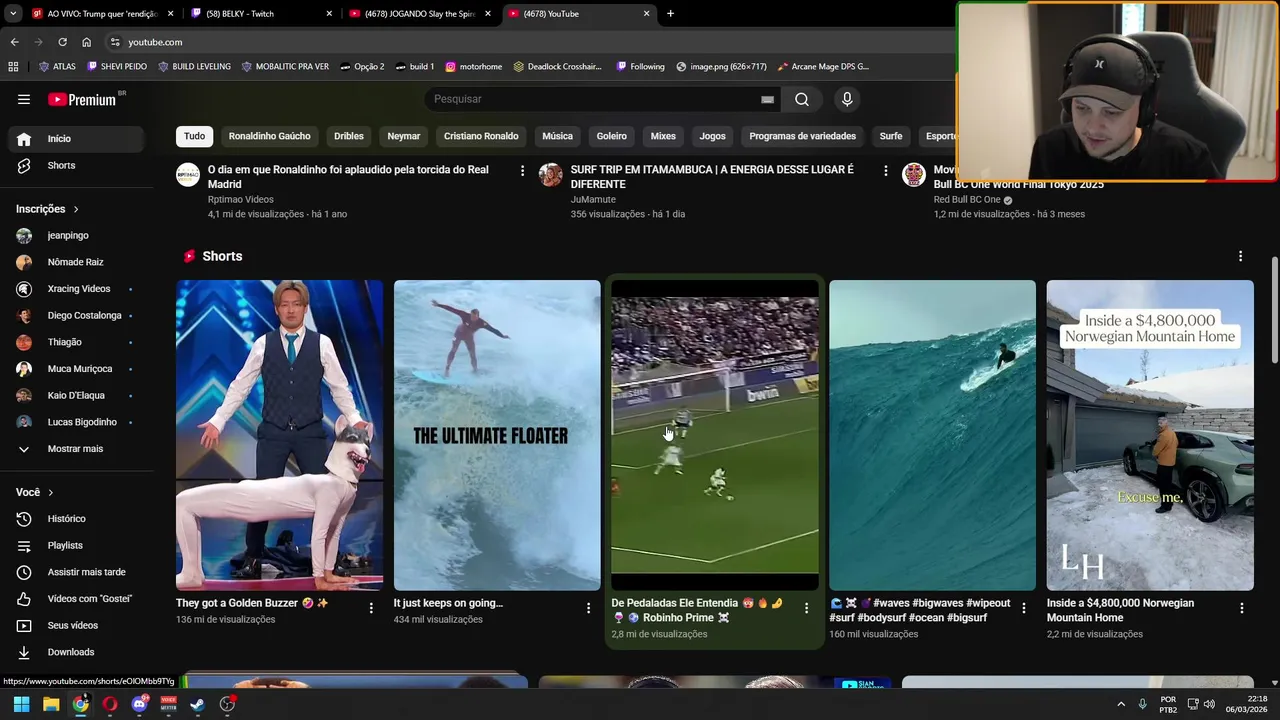This screenshot has height=720, width=1280.
Task: Open the Rptimao Videos channel link
Action: (240, 199)
